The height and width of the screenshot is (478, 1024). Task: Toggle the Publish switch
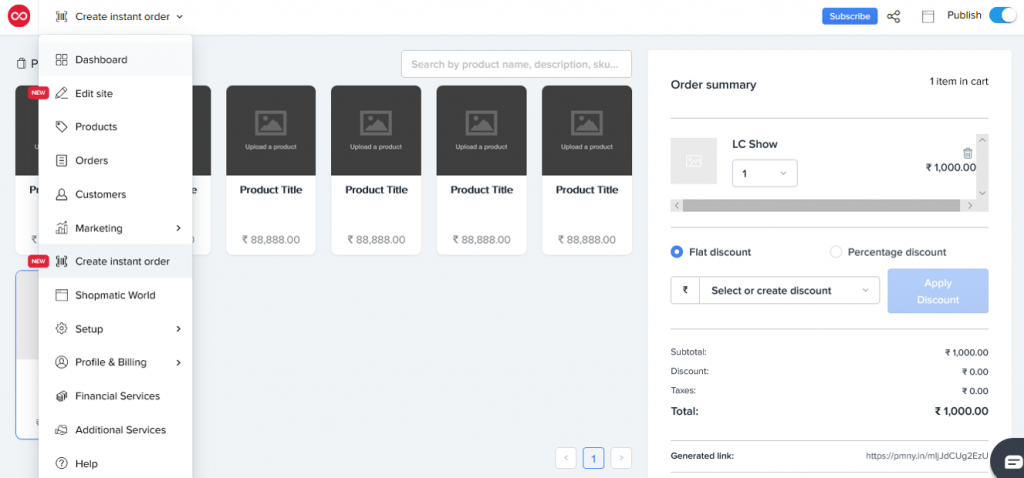tap(1002, 16)
